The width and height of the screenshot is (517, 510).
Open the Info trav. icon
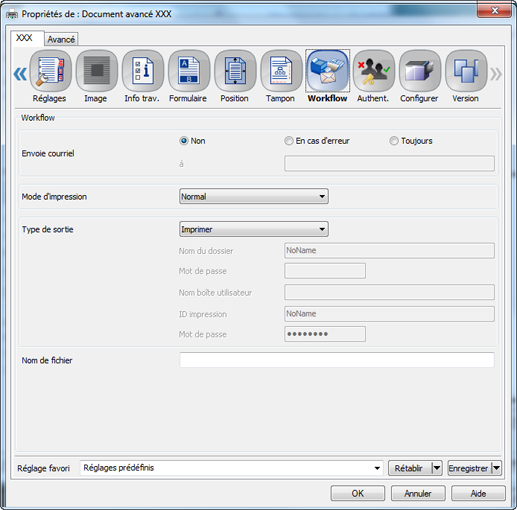click(x=143, y=70)
